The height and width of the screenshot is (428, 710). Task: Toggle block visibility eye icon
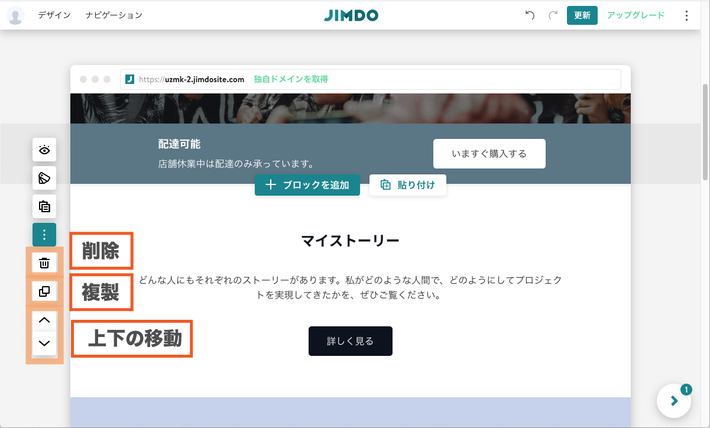pos(44,150)
